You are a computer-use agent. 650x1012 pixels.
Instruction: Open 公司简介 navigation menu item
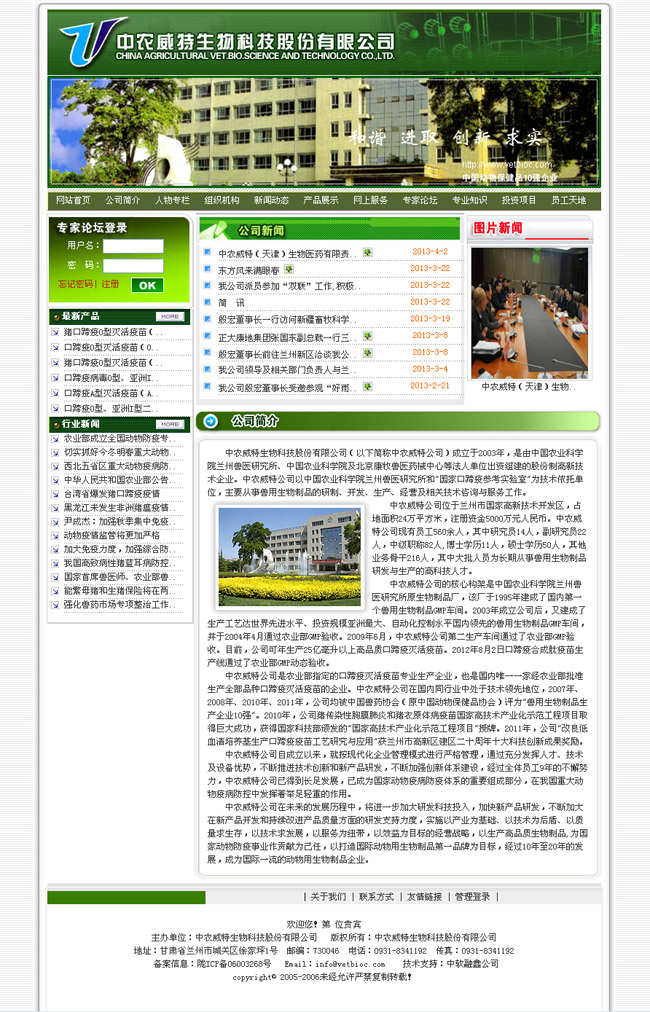[123, 200]
